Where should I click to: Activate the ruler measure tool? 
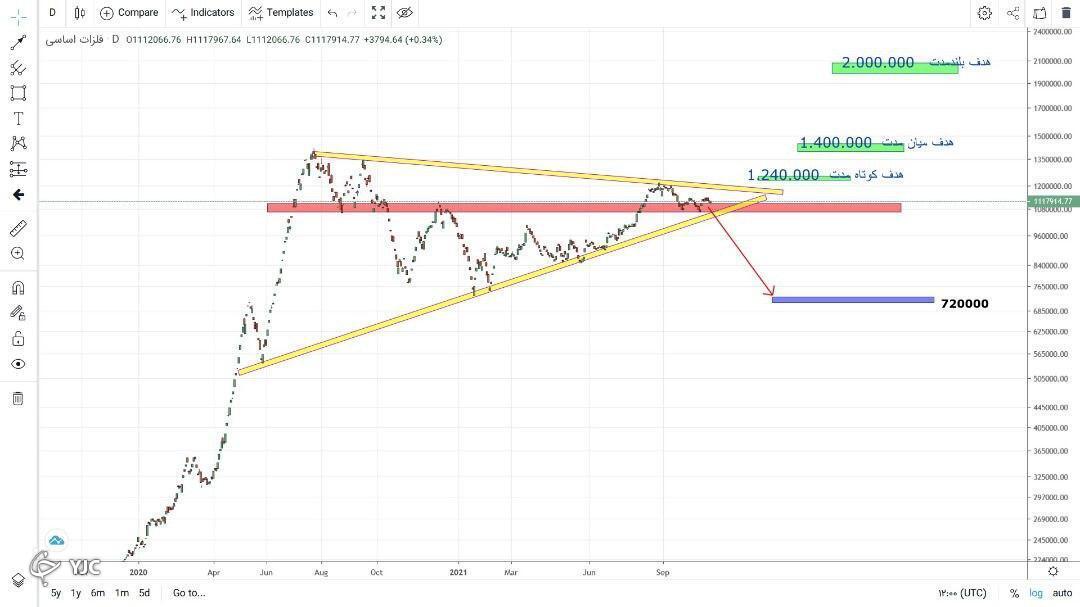pyautogui.click(x=18, y=228)
